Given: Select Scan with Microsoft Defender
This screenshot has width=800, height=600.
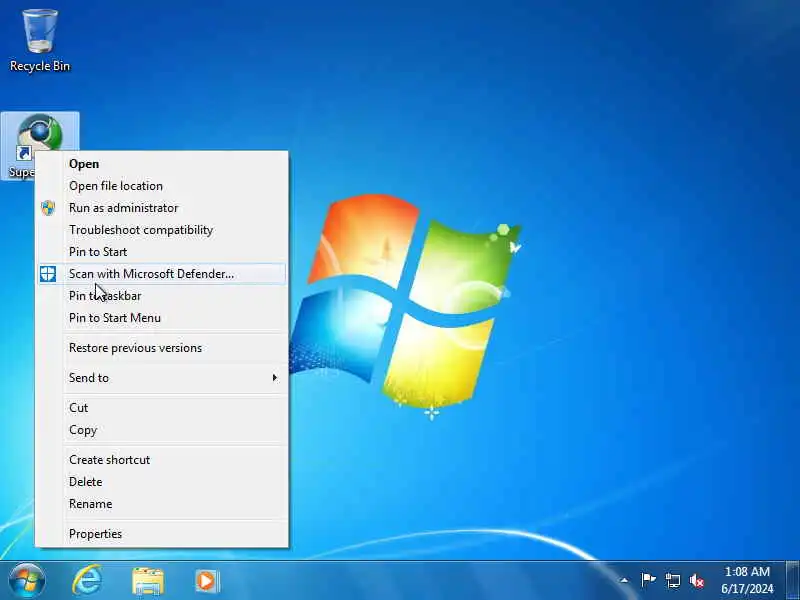Looking at the screenshot, I should pos(162,273).
